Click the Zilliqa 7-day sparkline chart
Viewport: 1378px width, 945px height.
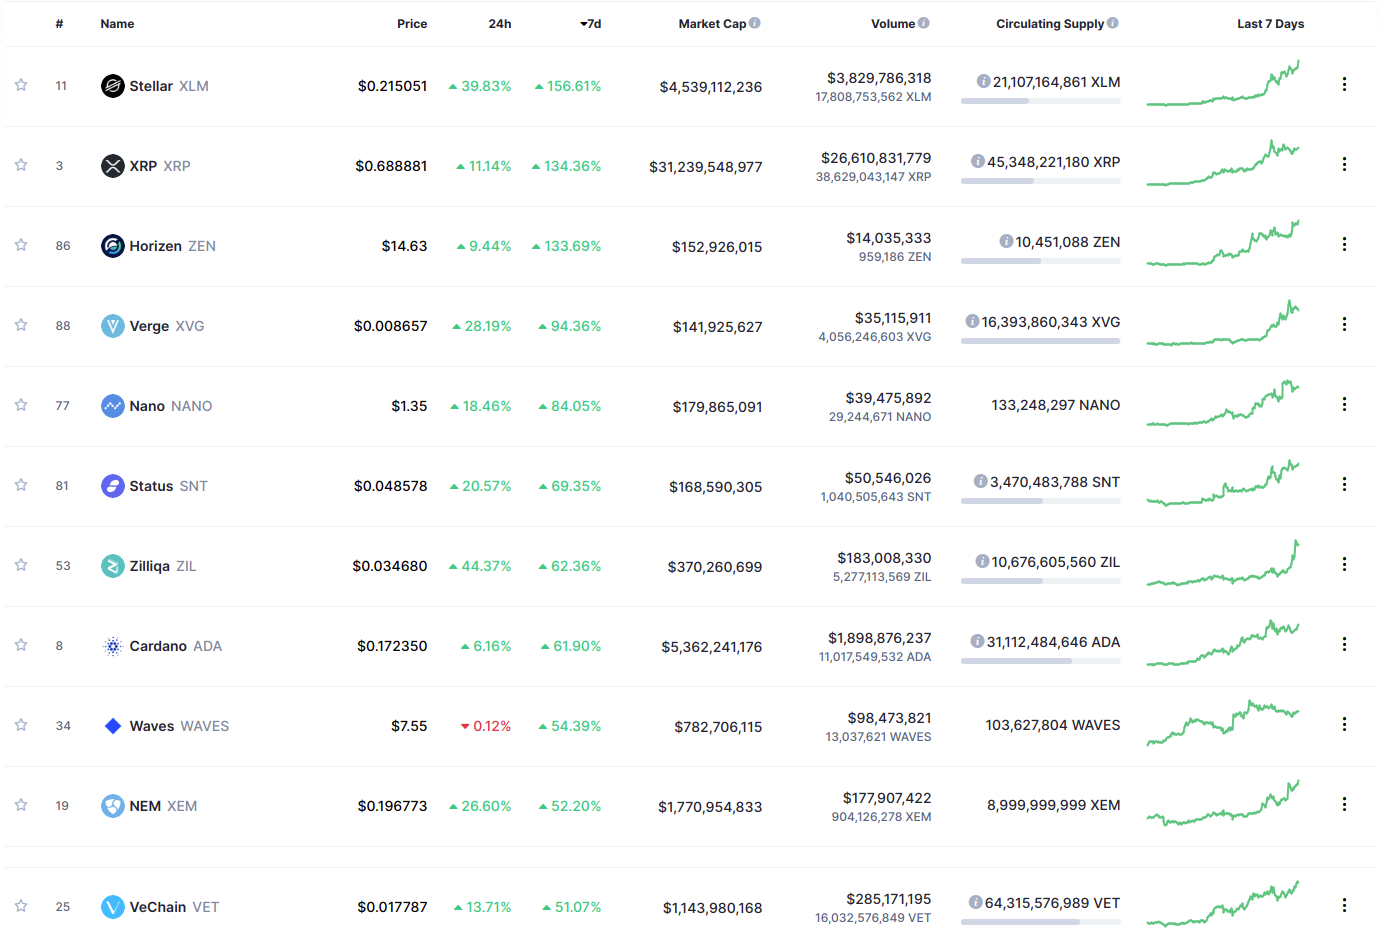click(x=1223, y=565)
